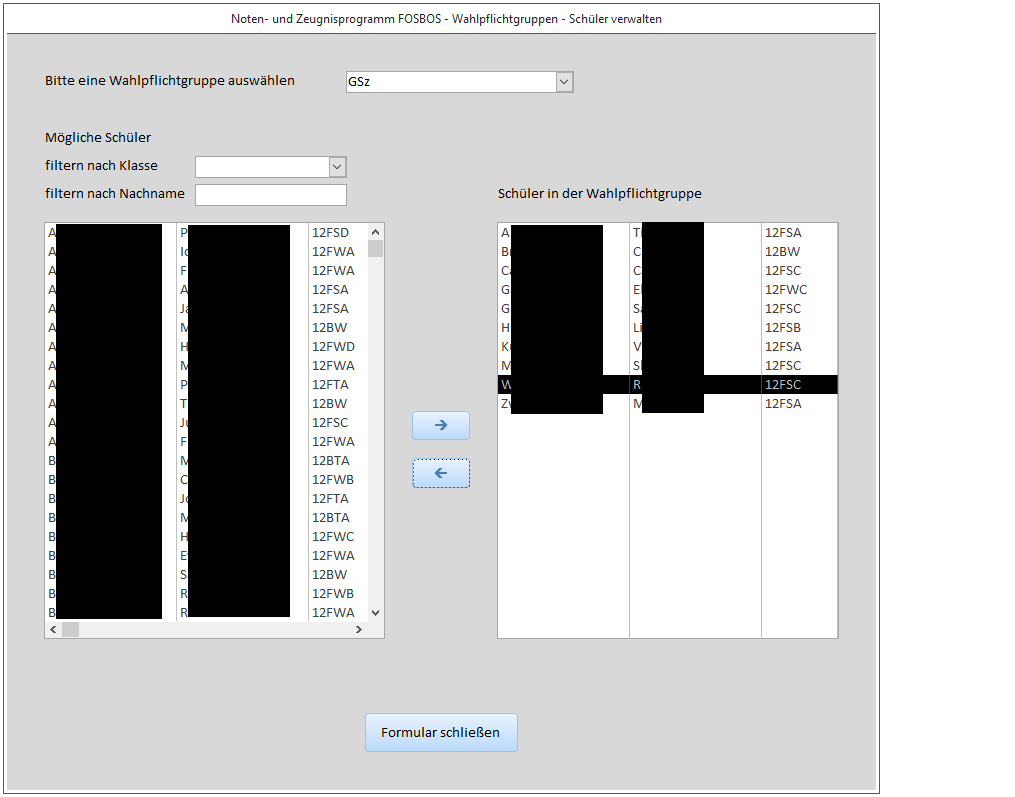Expand the 'filtern nach Klasse' dropdown
1015x797 pixels.
click(x=337, y=167)
